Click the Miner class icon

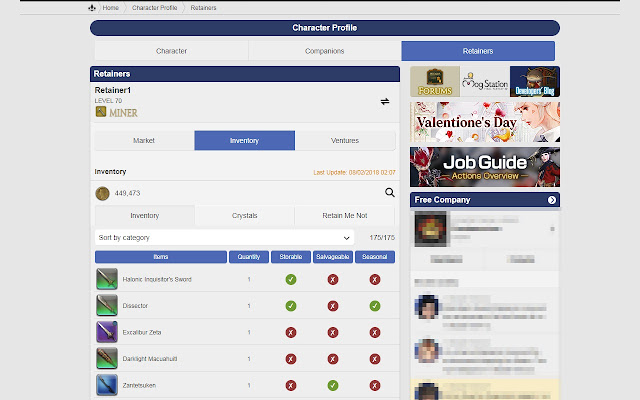(x=101, y=111)
